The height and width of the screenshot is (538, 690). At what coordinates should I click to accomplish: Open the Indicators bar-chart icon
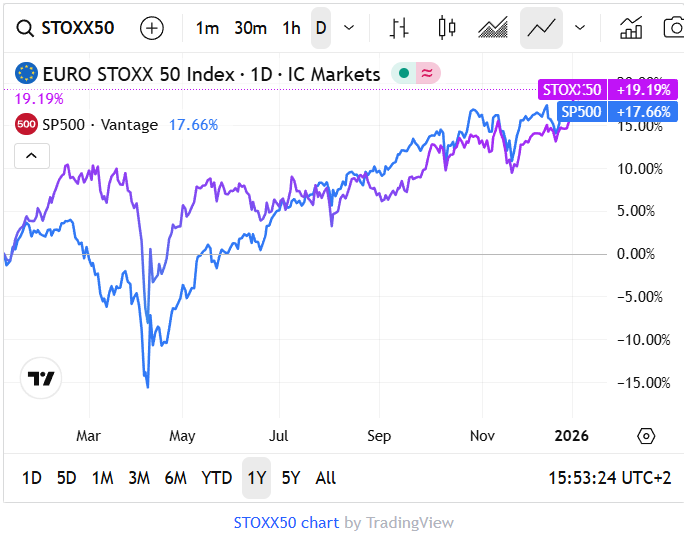point(631,28)
